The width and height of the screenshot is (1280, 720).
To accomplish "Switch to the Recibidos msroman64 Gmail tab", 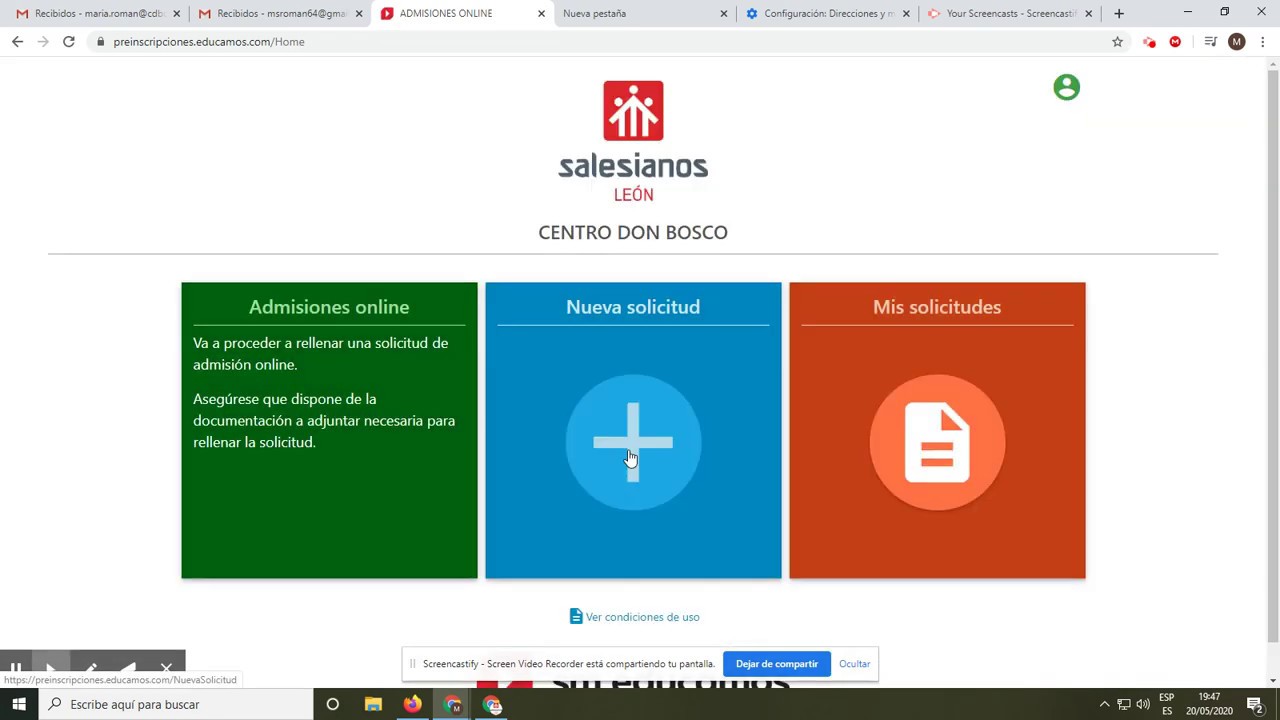I will click(279, 14).
